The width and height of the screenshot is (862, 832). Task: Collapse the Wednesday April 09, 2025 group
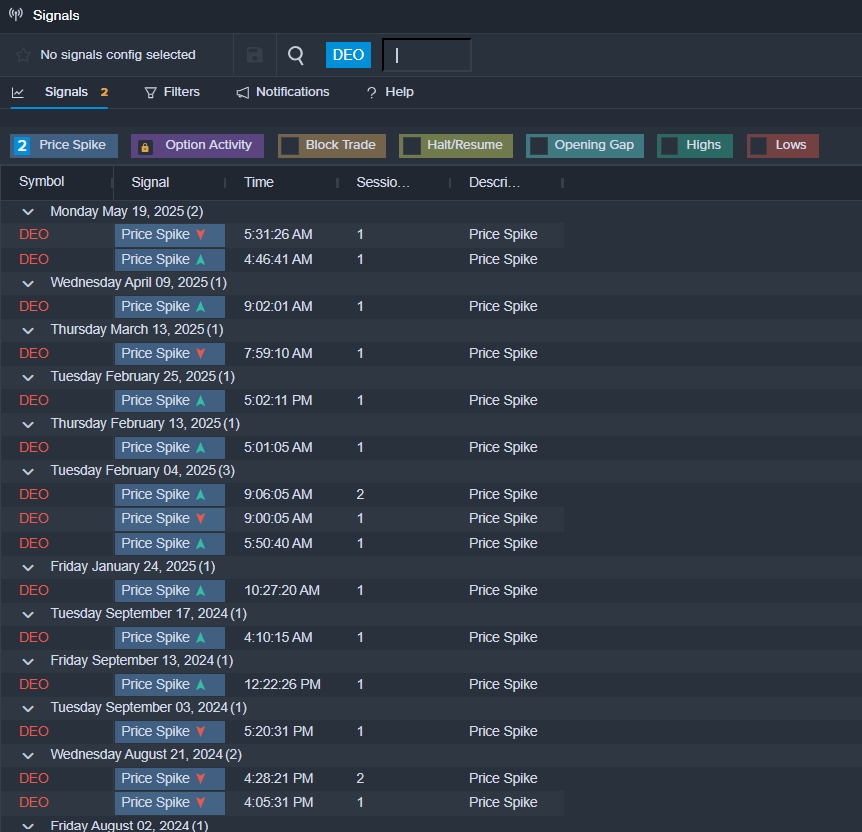pos(28,283)
